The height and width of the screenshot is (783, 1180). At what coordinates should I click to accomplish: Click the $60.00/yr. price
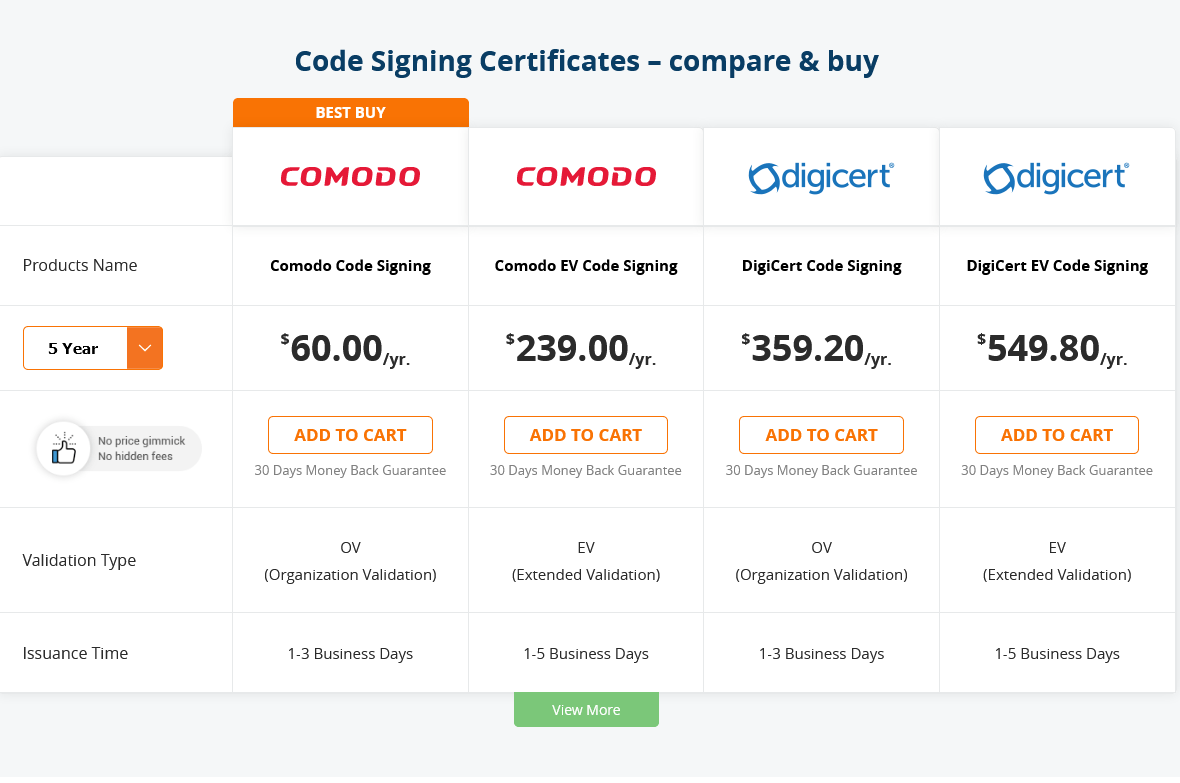346,349
